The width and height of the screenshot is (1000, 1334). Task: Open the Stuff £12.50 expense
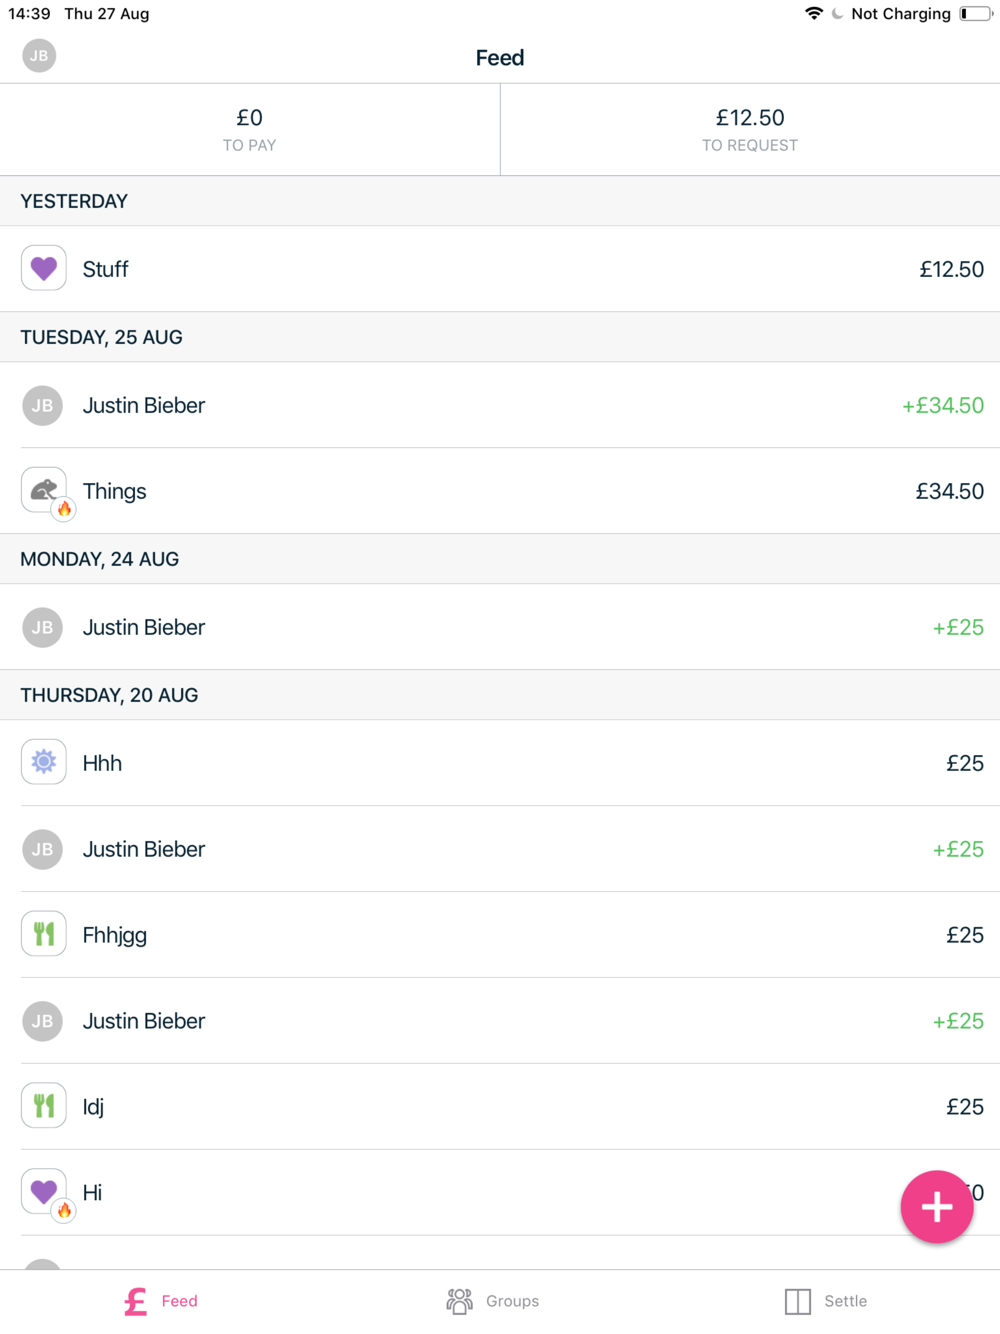(500, 269)
